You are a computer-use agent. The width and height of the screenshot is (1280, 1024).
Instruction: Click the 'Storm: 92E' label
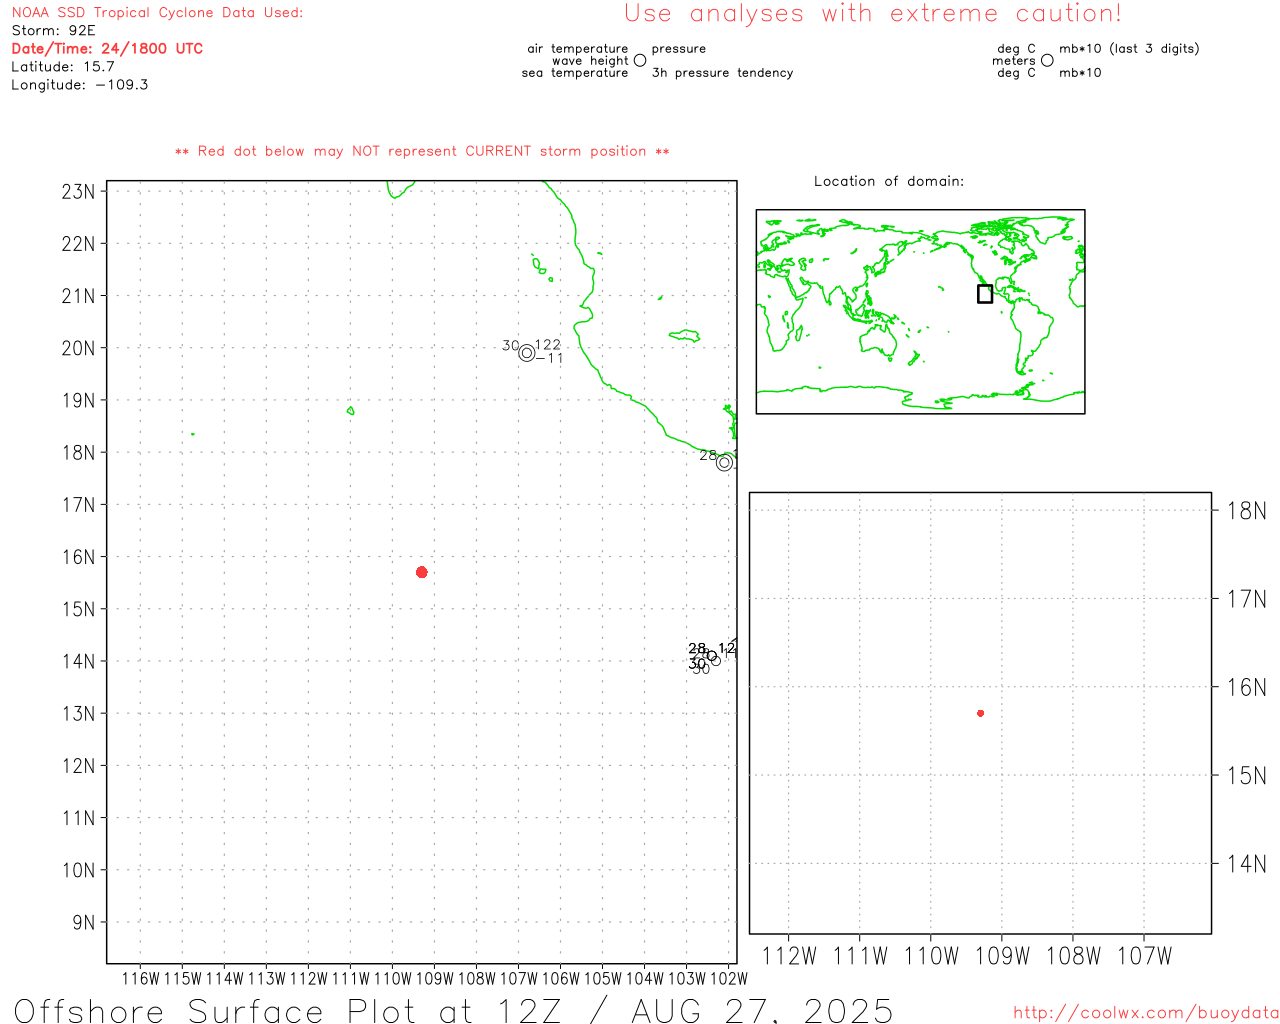(53, 31)
